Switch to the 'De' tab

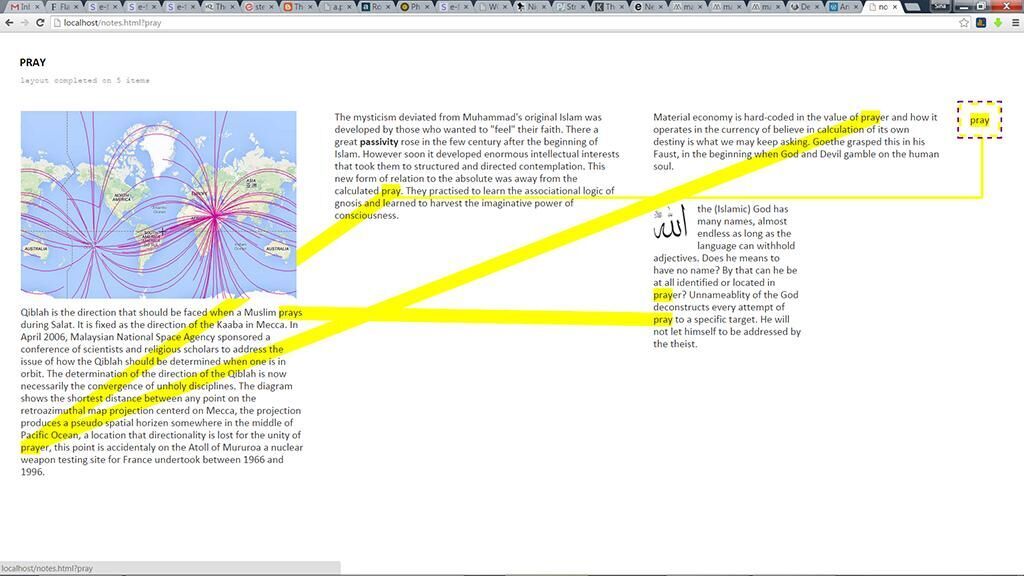click(x=803, y=7)
